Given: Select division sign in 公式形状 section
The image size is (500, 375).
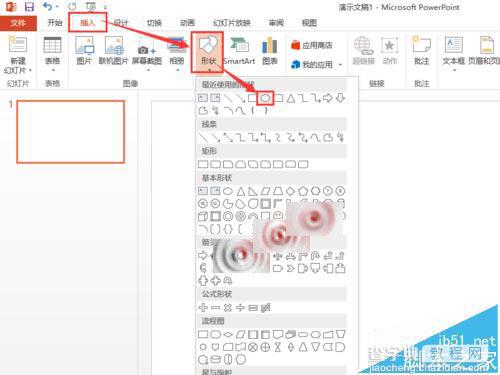Looking at the screenshot, I should pyautogui.click(x=240, y=307).
